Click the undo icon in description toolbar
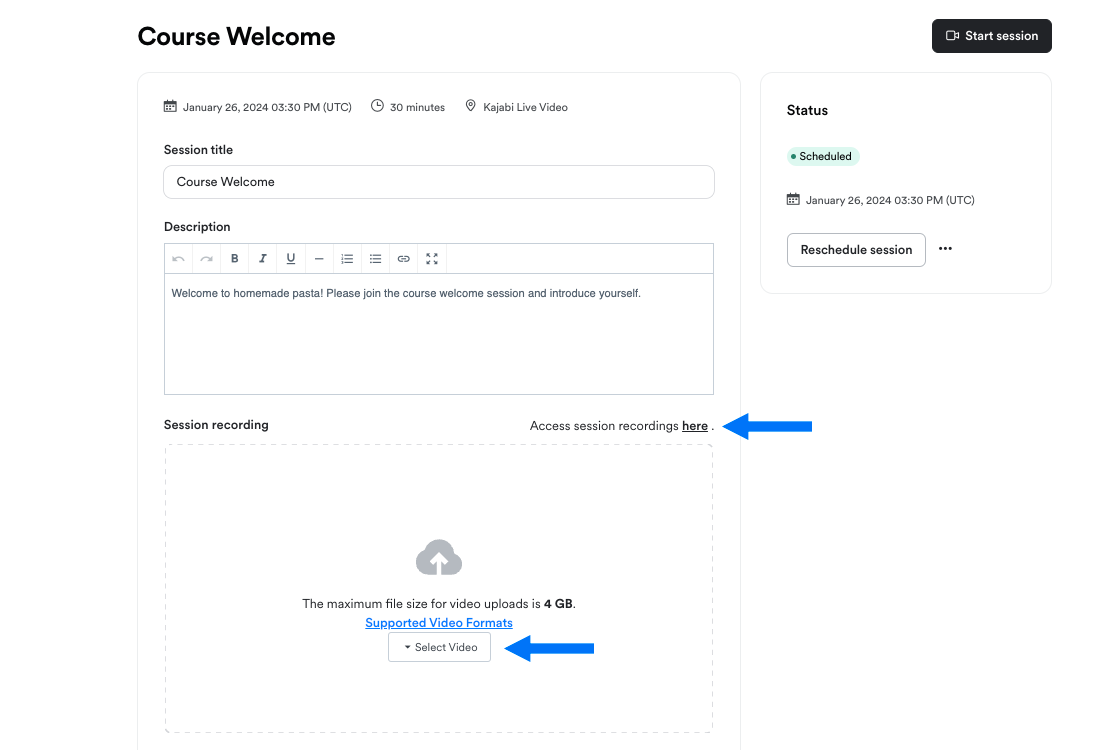Image resolution: width=1100 pixels, height=750 pixels. click(x=178, y=259)
